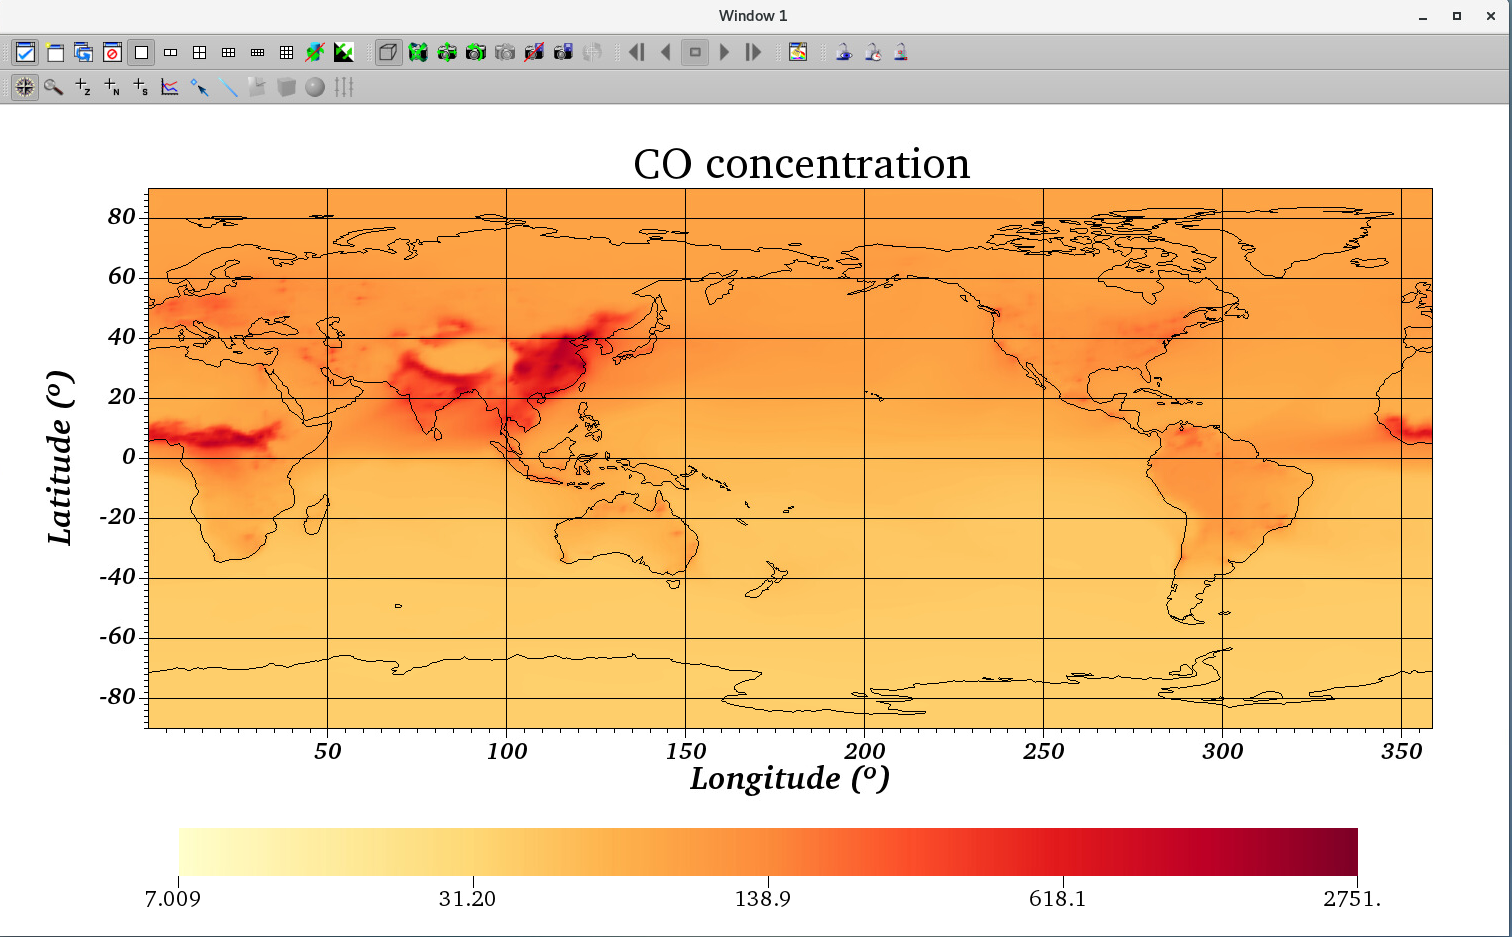Image resolution: width=1512 pixels, height=937 pixels.
Task: Switch to 2x2 window layout
Action: pos(200,52)
